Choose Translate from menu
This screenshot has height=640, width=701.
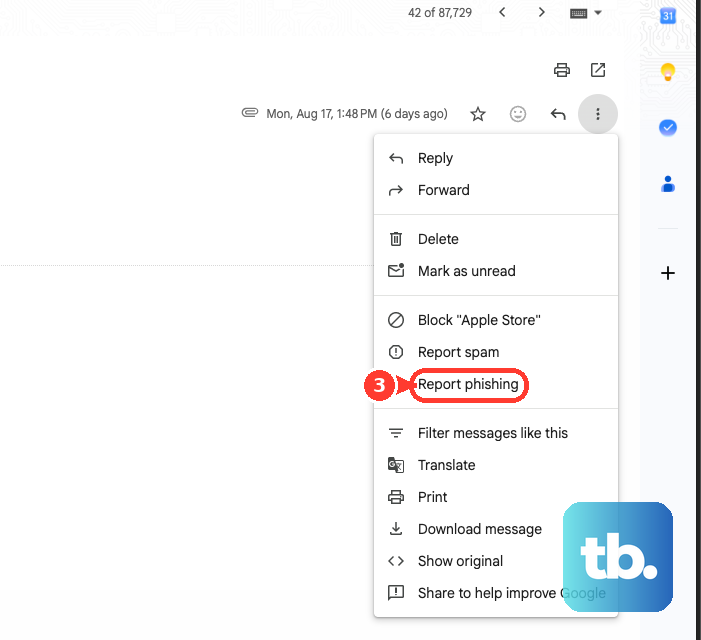click(x=496, y=465)
